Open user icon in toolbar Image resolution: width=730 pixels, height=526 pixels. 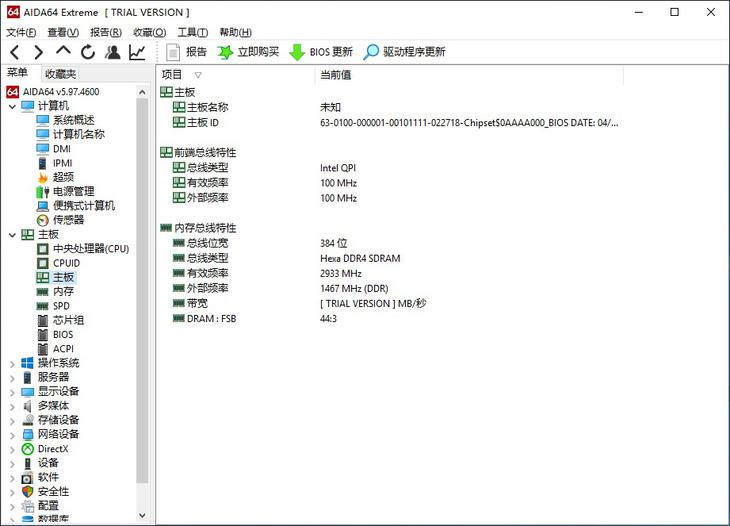point(112,52)
